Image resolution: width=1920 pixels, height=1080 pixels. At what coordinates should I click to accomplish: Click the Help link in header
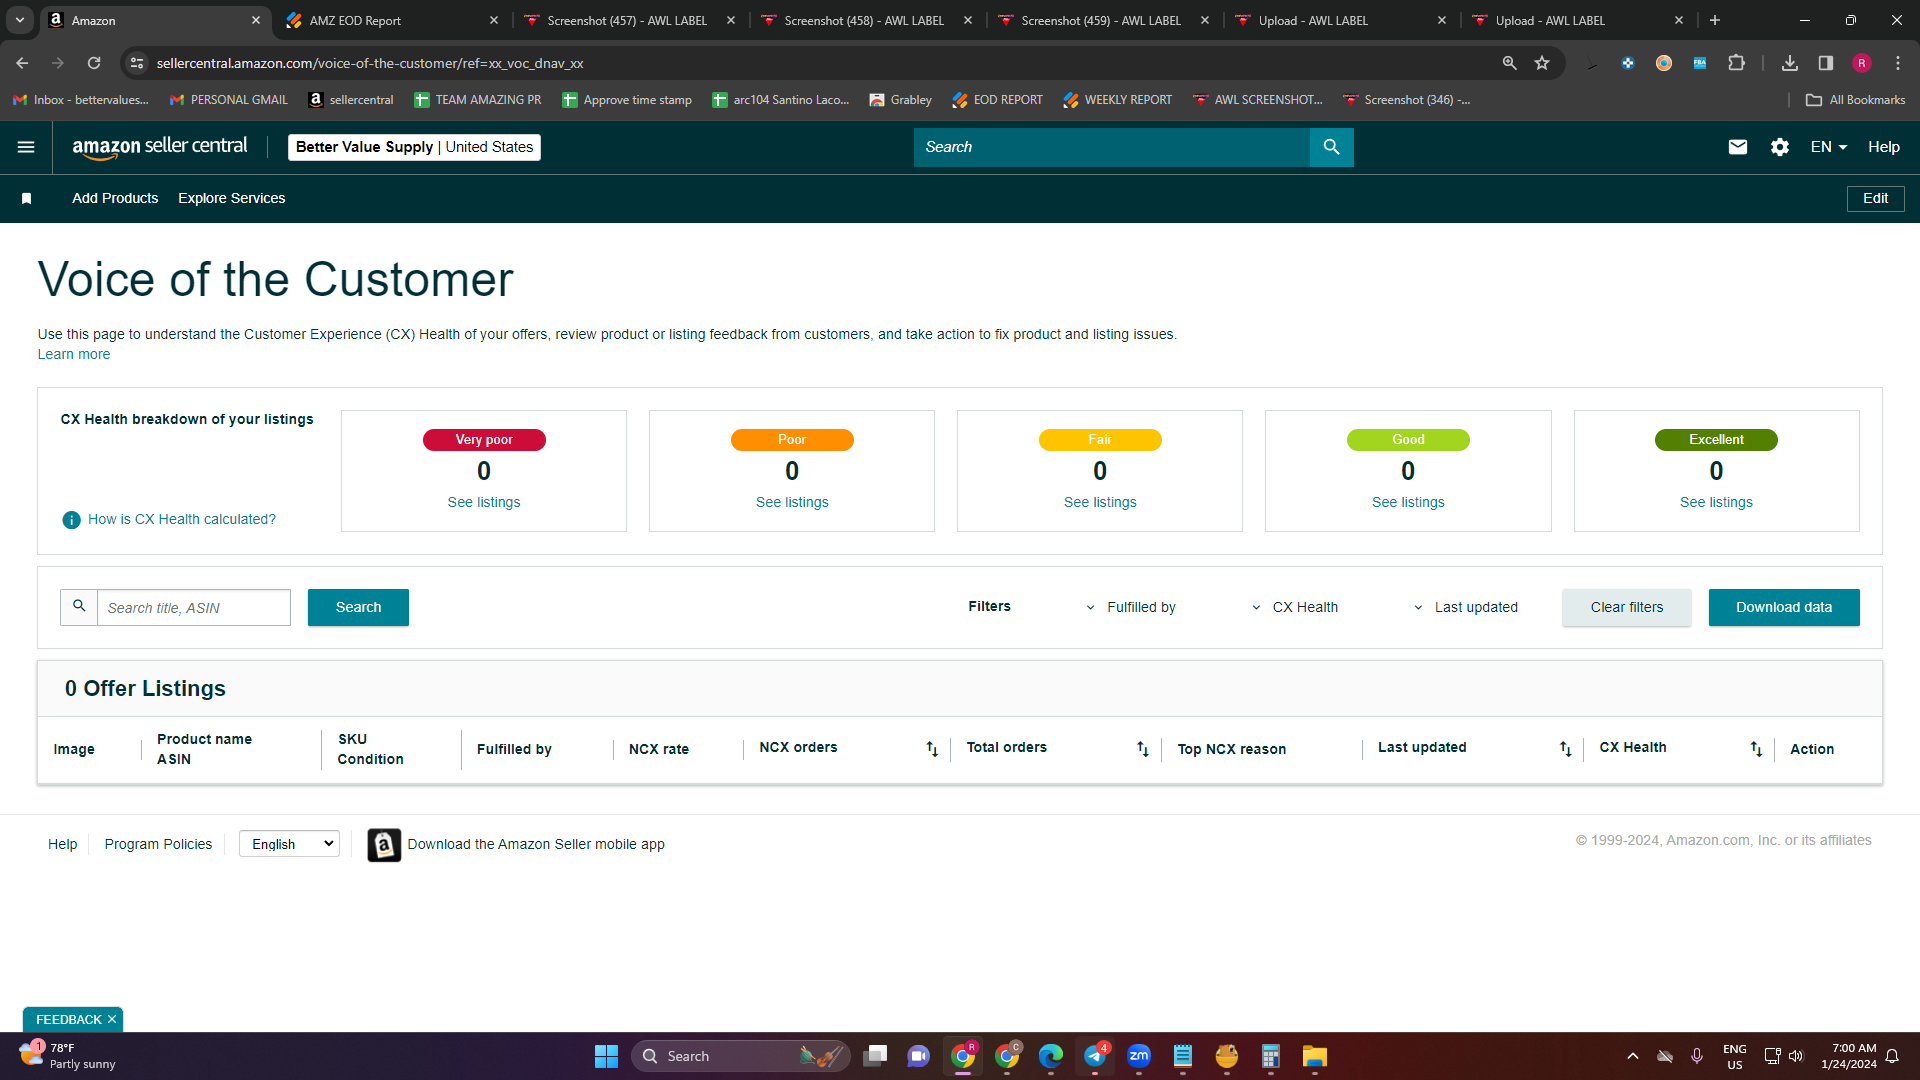(x=1884, y=147)
